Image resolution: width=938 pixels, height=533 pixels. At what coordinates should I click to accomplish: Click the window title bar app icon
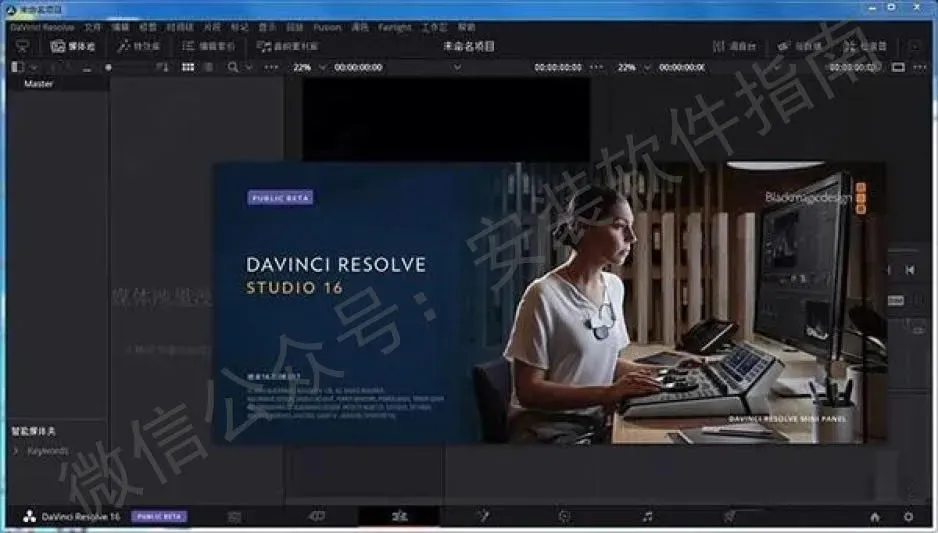(x=11, y=10)
